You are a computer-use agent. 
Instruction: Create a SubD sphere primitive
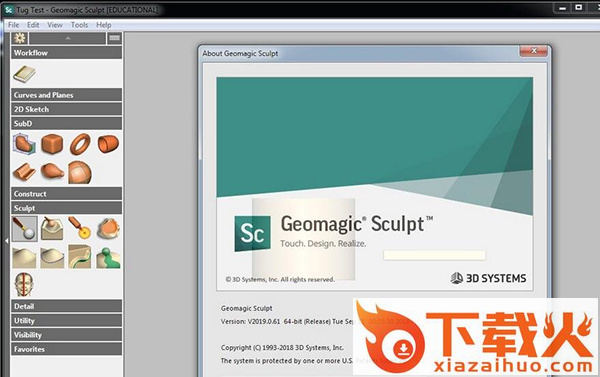(80, 172)
